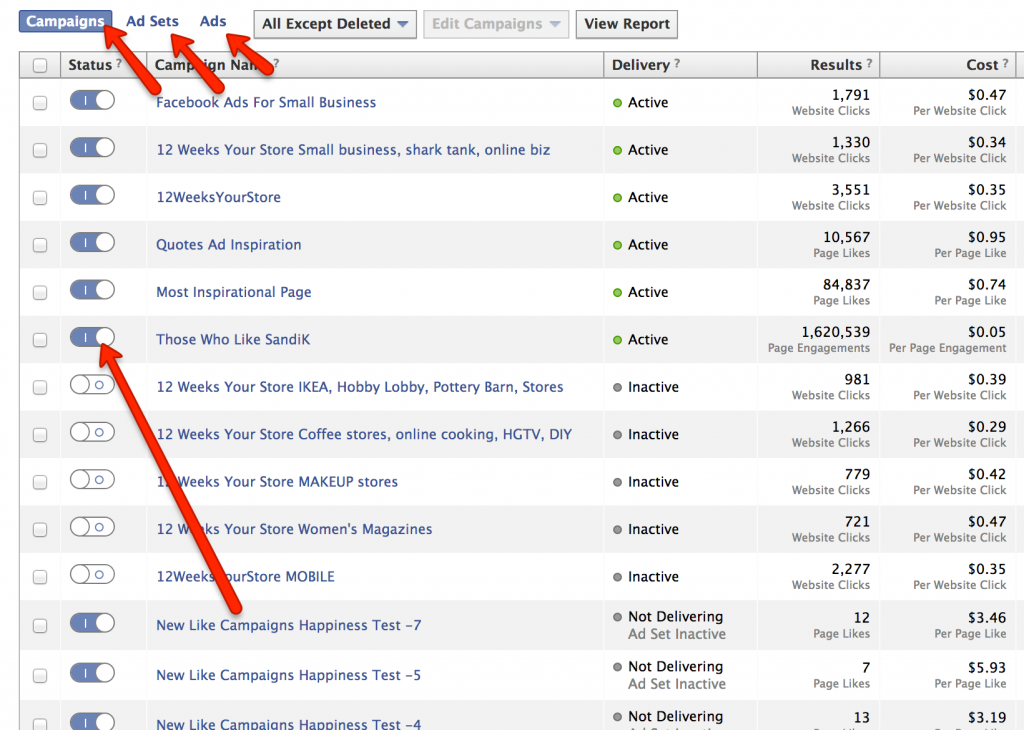
Task: Switch to the Ads tab
Action: click(213, 19)
